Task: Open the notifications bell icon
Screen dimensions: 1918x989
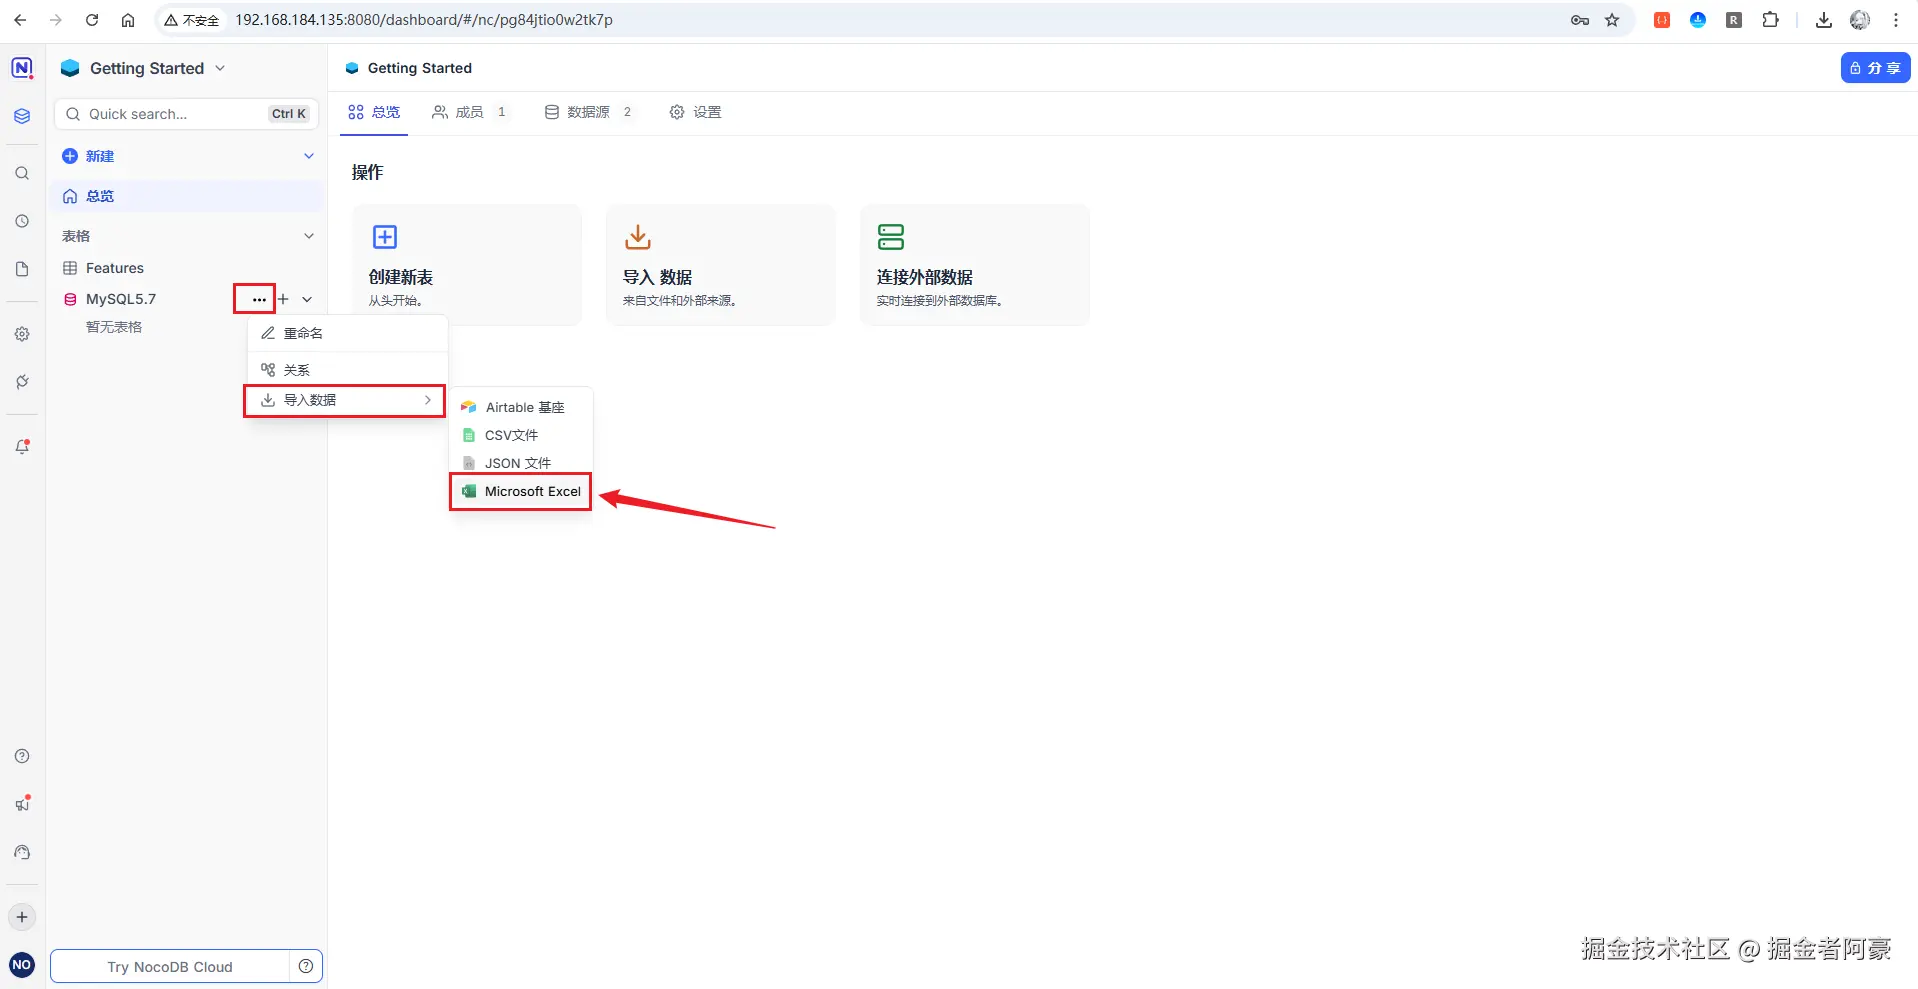Action: pyautogui.click(x=22, y=447)
